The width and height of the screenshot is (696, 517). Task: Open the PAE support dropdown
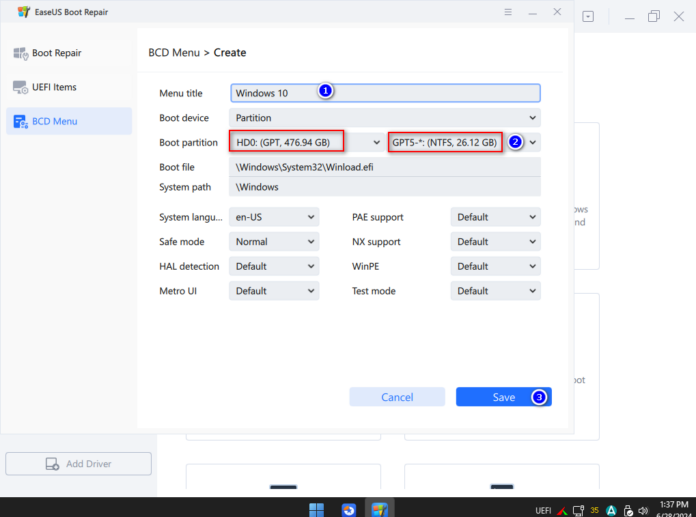click(x=496, y=217)
